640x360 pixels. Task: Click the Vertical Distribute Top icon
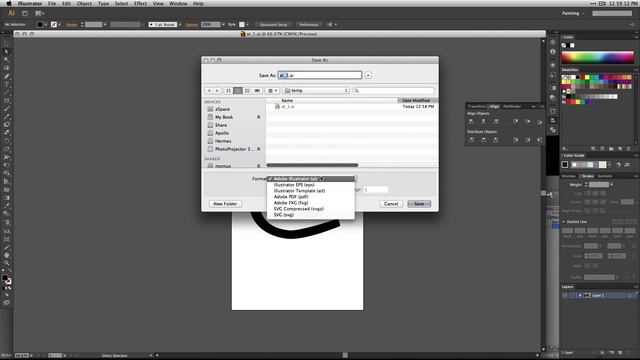coord(471,140)
